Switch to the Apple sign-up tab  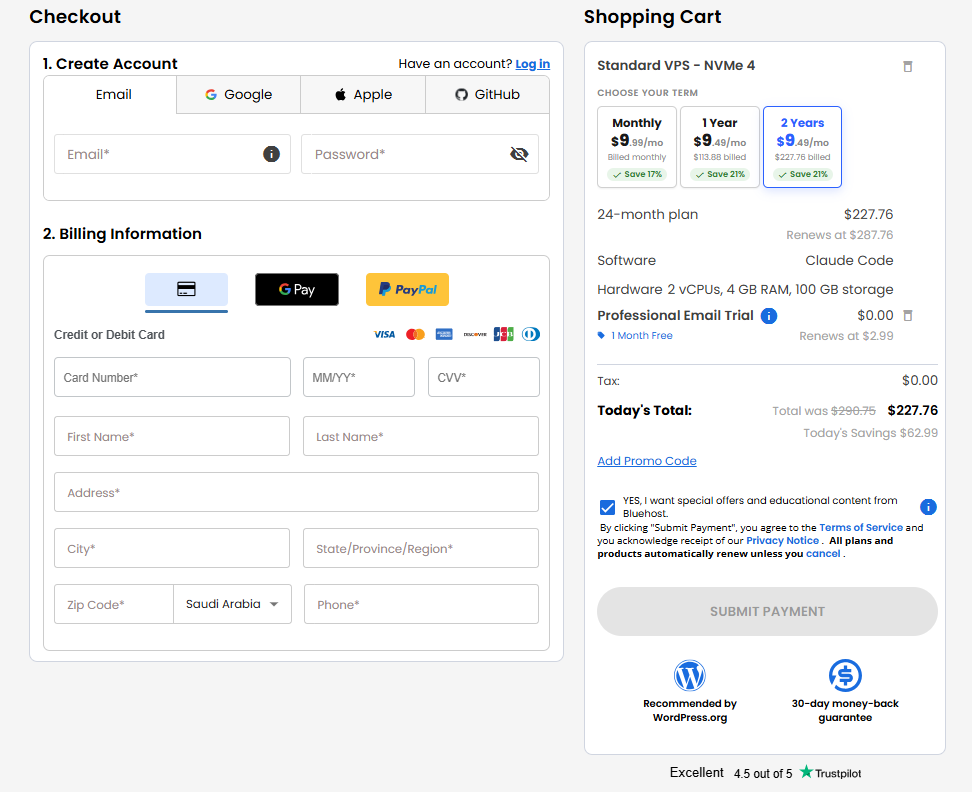363,95
